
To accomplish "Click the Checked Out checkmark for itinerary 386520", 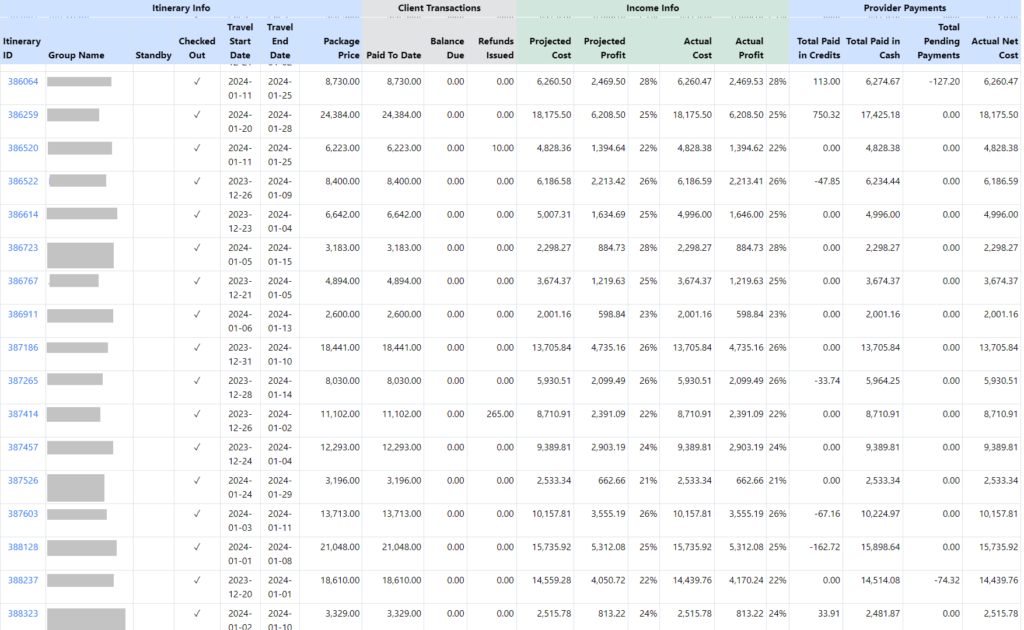I will pyautogui.click(x=197, y=148).
